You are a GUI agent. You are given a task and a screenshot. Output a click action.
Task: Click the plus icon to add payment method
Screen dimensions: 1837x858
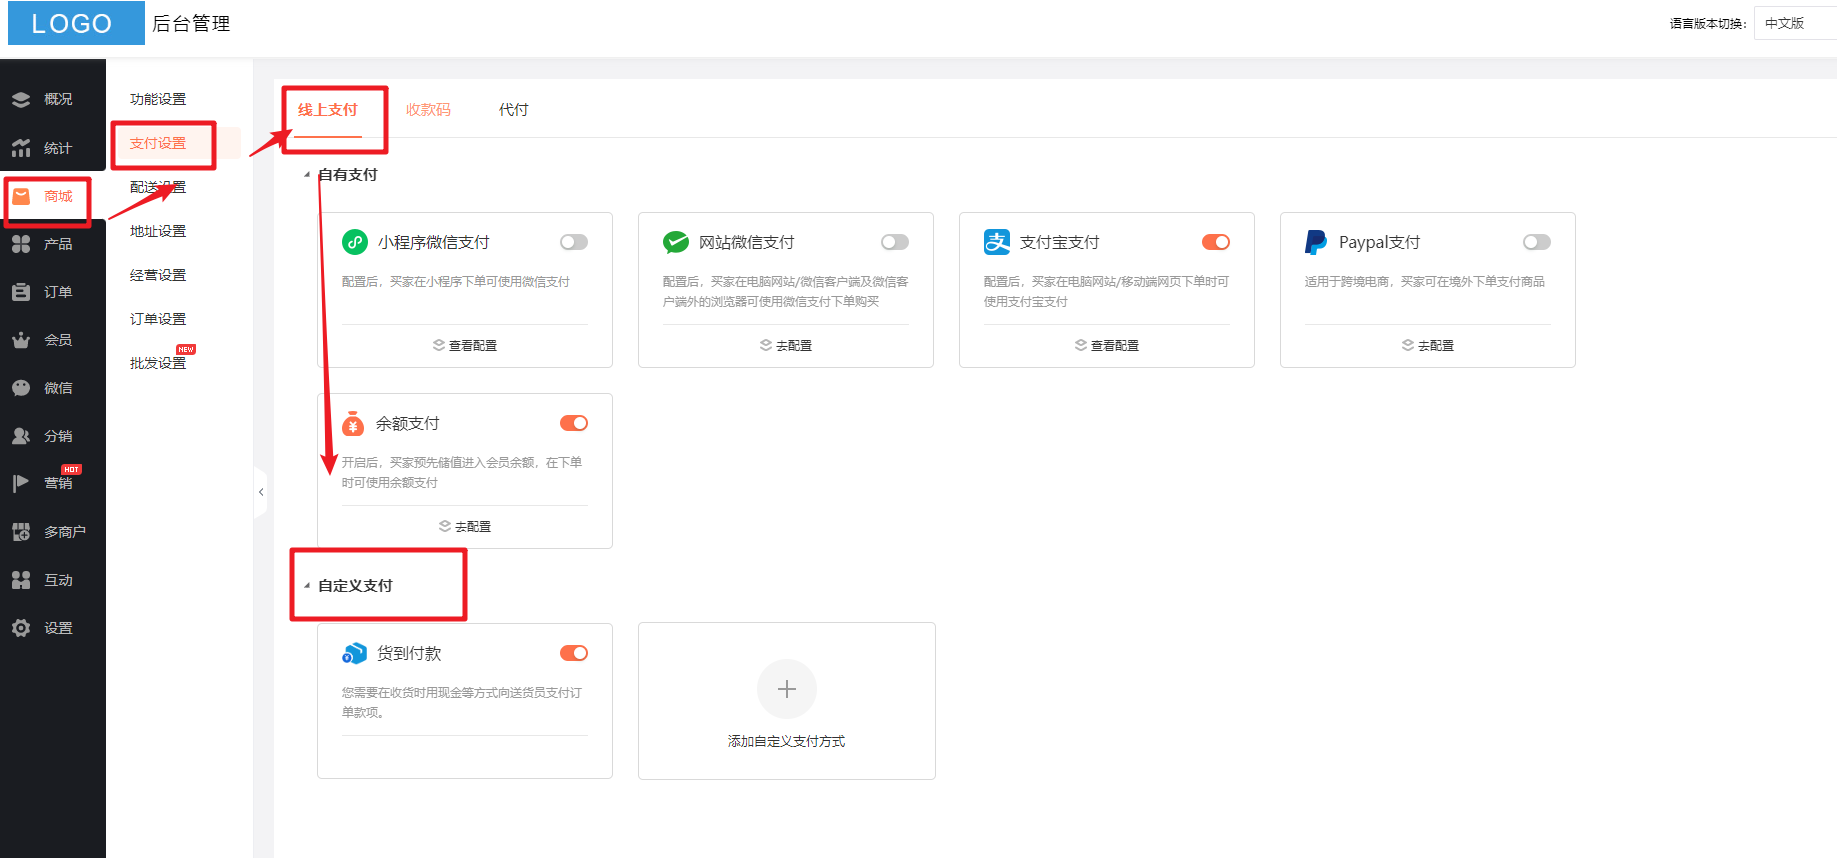pyautogui.click(x=787, y=689)
